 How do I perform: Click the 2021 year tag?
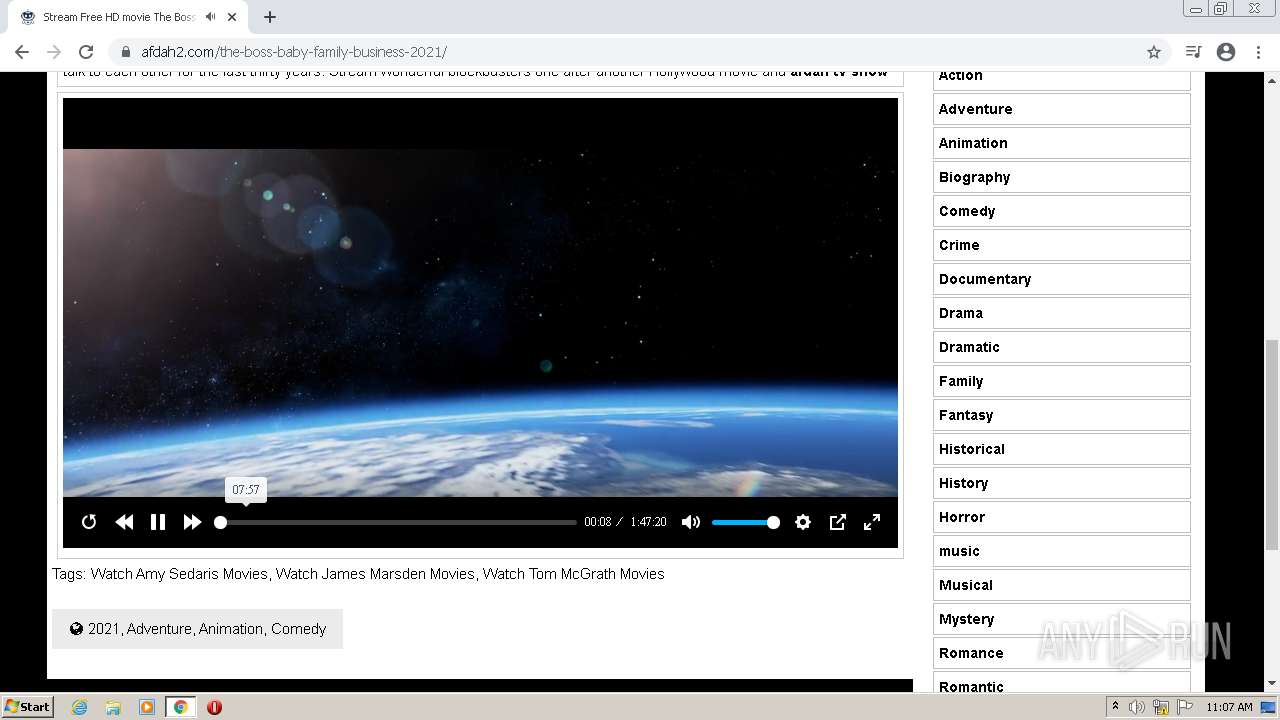click(103, 629)
